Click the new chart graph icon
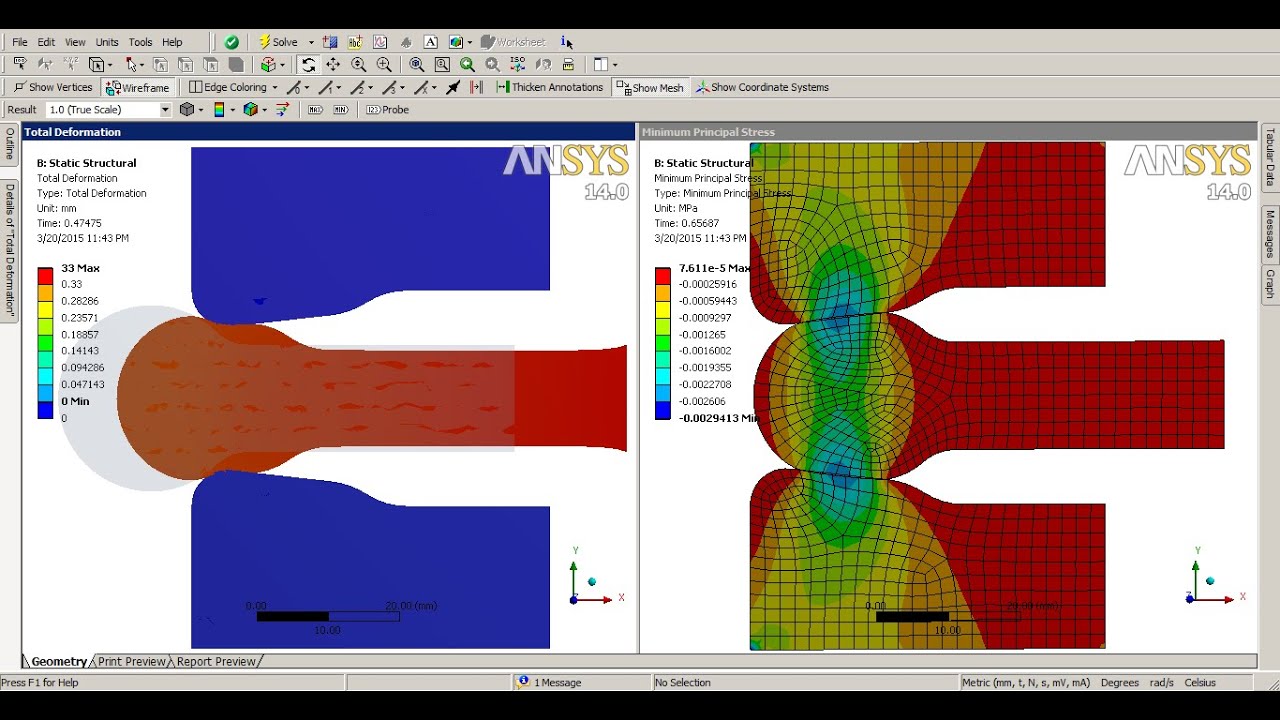The width and height of the screenshot is (1280, 720). [x=380, y=42]
